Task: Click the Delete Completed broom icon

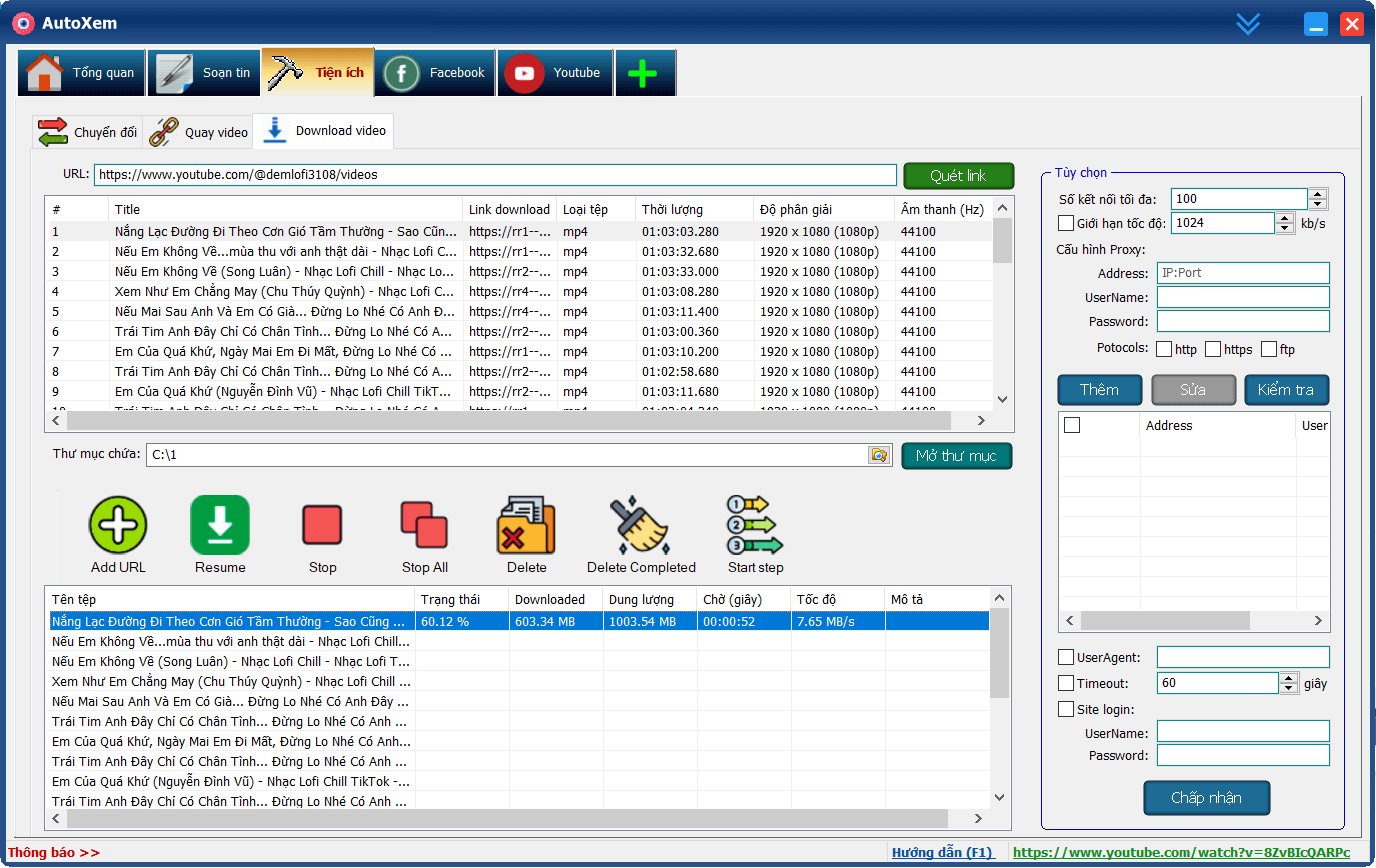Action: pyautogui.click(x=640, y=525)
